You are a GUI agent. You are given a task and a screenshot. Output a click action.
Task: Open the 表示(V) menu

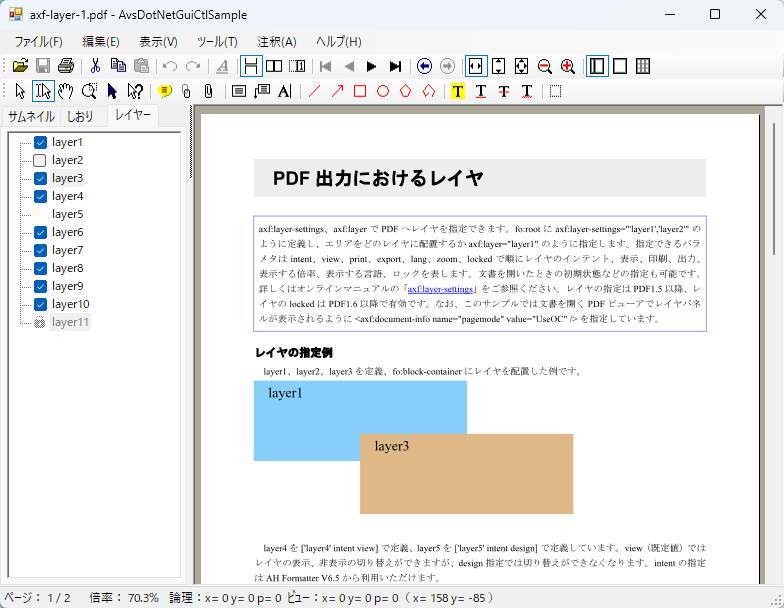click(x=158, y=41)
